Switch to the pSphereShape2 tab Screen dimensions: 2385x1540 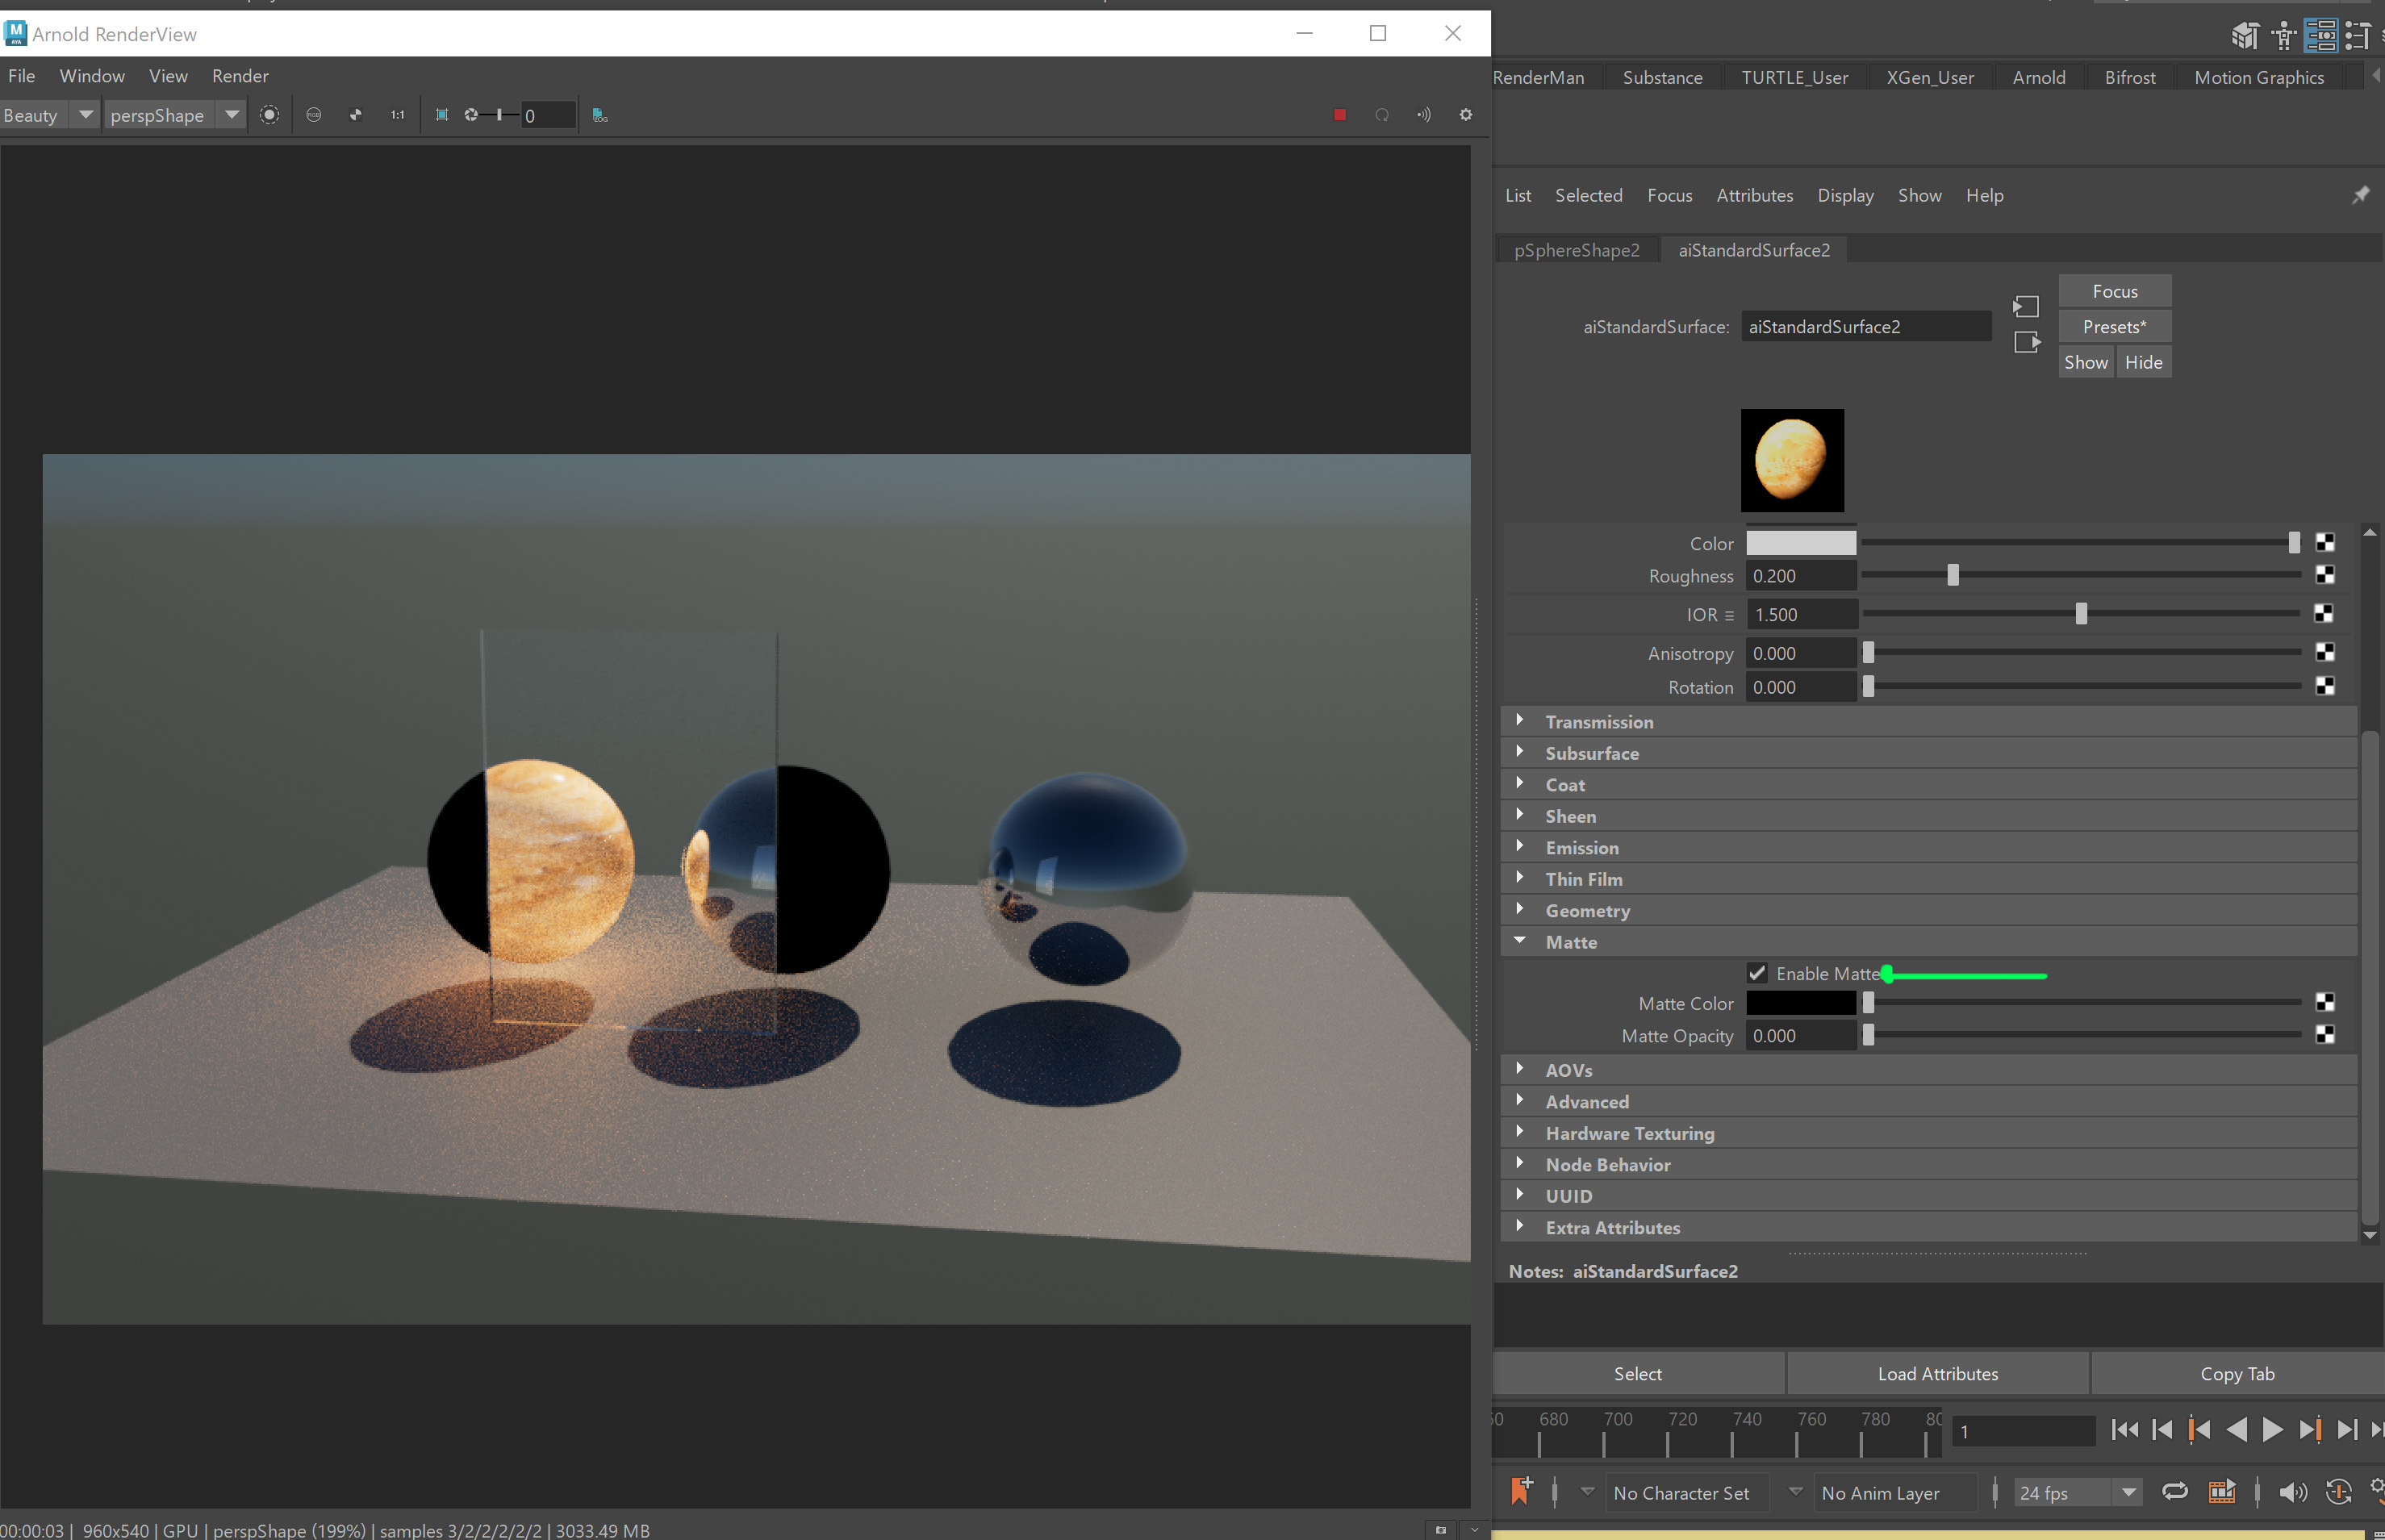[x=1577, y=249]
